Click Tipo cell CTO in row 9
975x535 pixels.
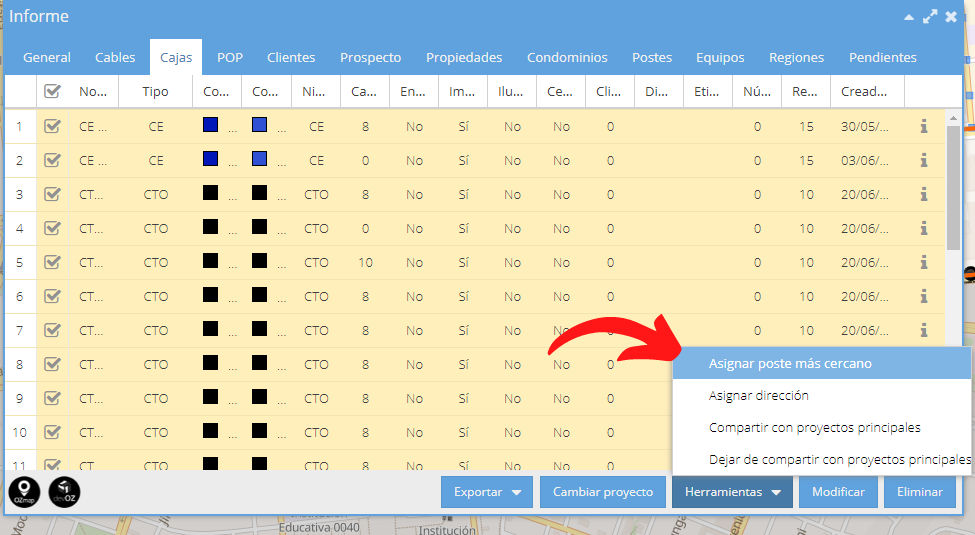pyautogui.click(x=155, y=398)
